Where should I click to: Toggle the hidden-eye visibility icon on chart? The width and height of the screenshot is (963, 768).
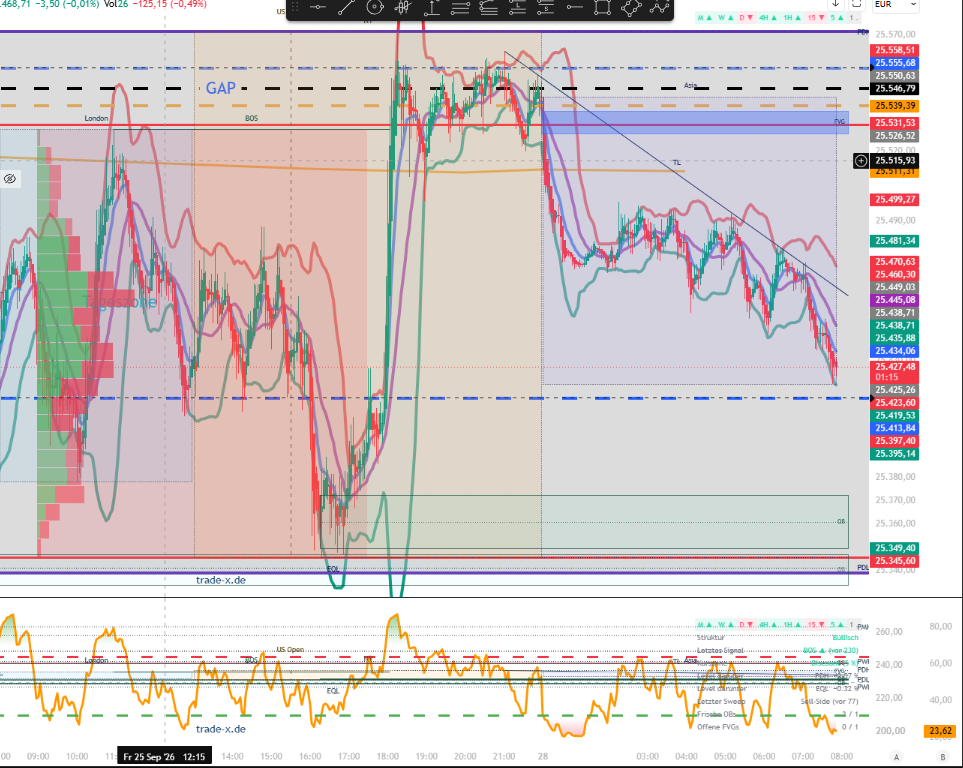[x=10, y=179]
